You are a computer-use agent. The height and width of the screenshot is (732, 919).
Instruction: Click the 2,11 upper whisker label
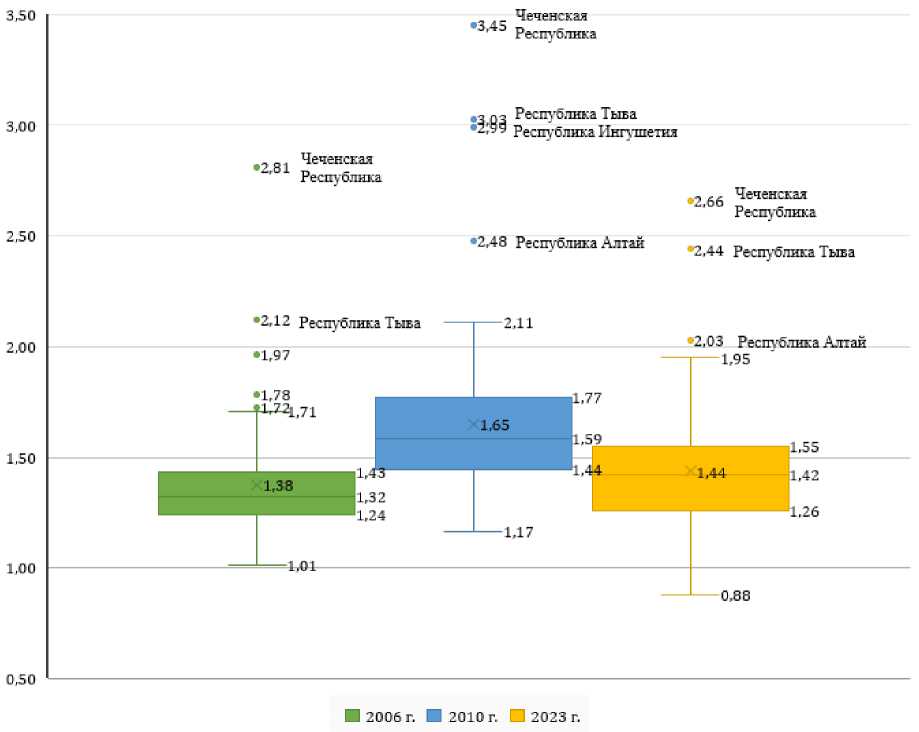click(518, 323)
